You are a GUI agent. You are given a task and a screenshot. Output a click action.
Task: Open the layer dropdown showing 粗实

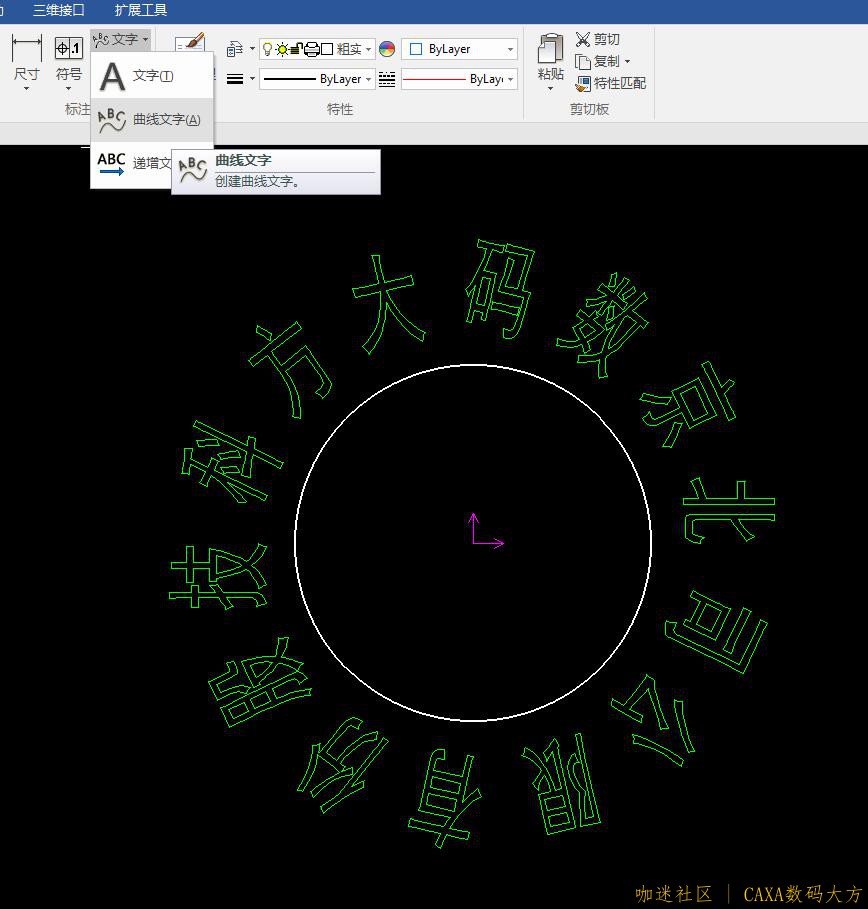click(316, 49)
